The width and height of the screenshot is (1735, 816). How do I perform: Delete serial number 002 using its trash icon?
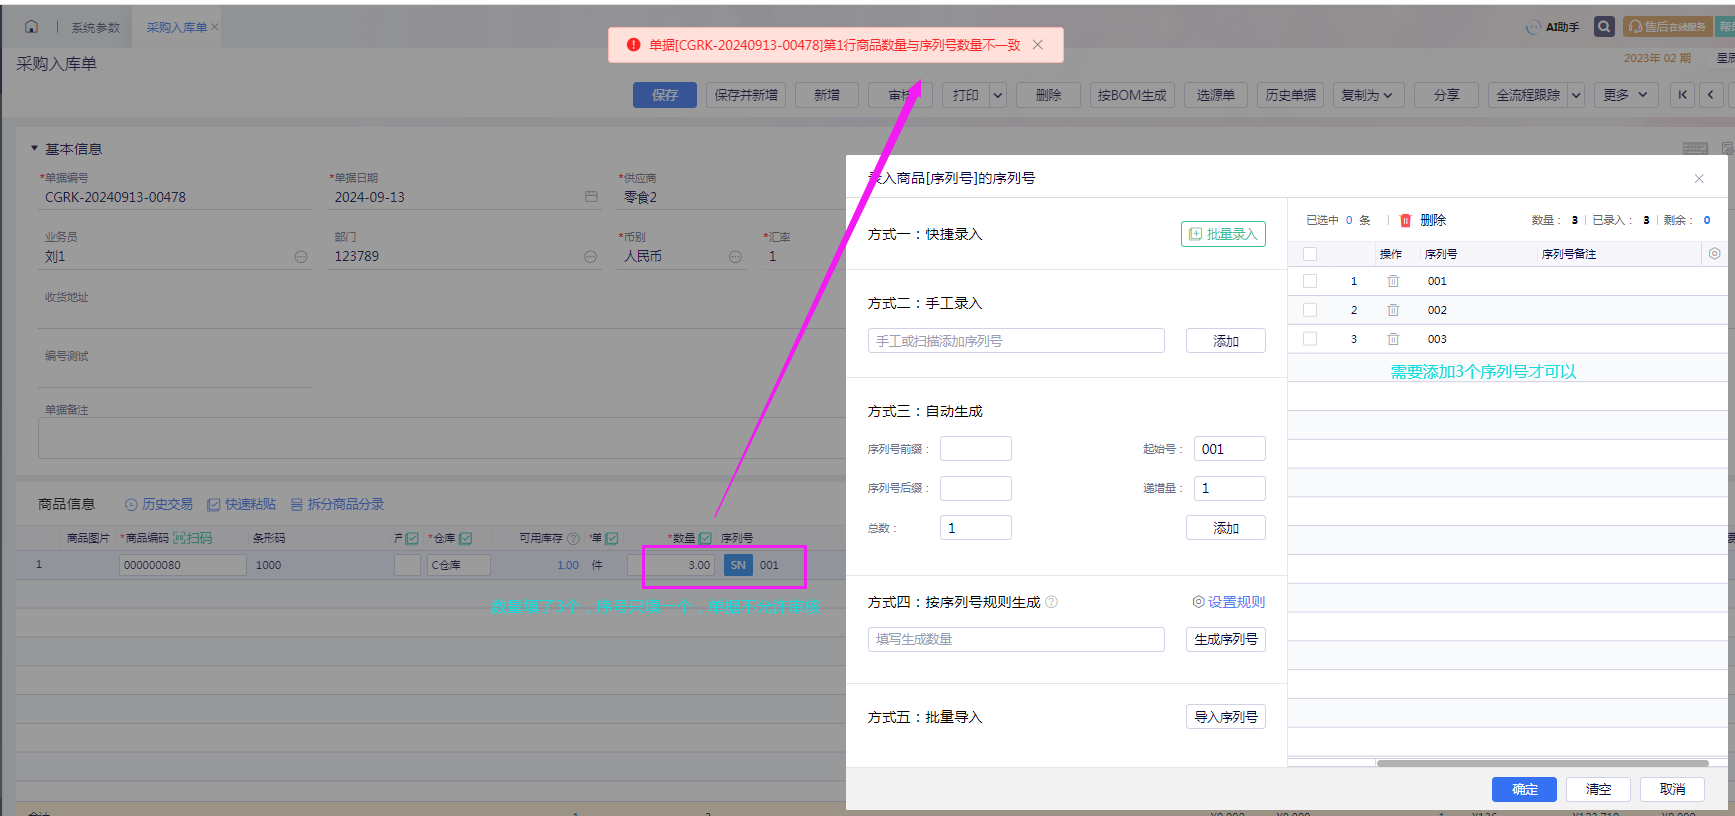1393,310
